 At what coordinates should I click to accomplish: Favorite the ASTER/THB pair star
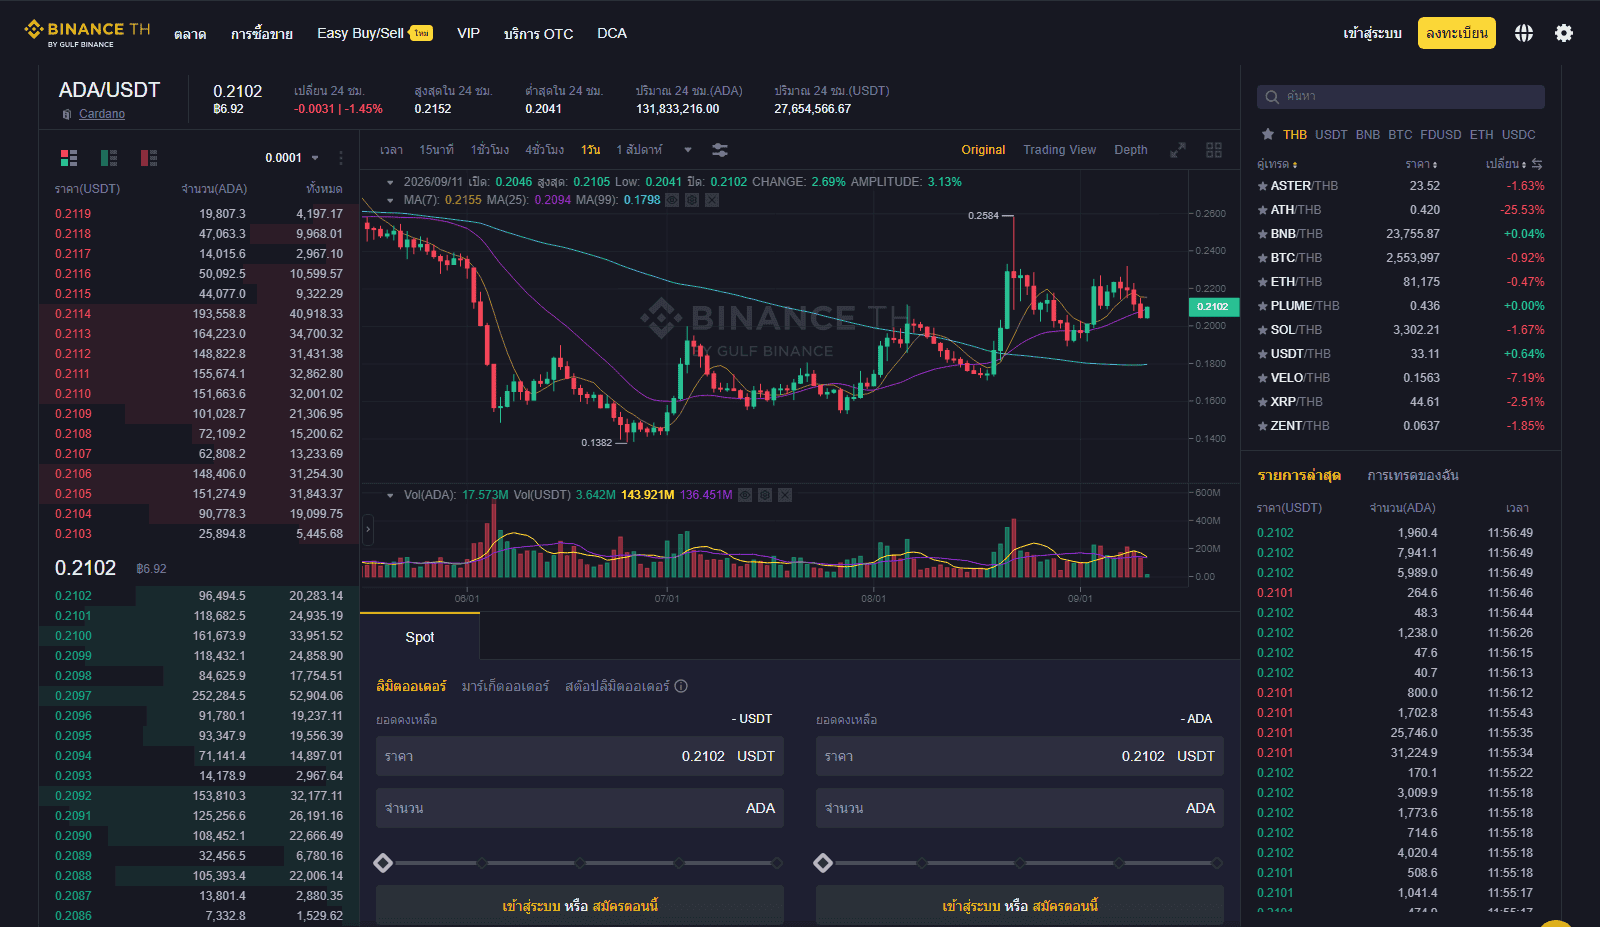pyautogui.click(x=1263, y=186)
